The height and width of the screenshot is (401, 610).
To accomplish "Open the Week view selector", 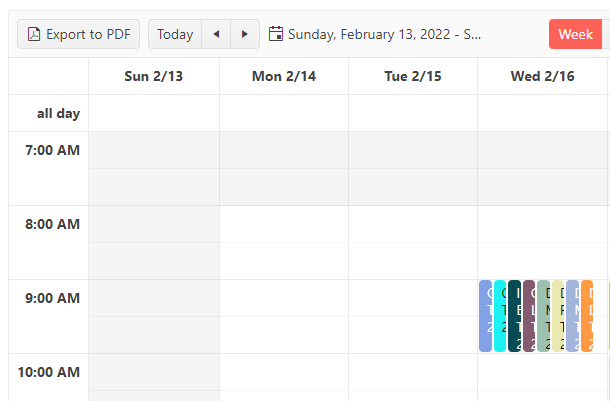I will click(575, 34).
